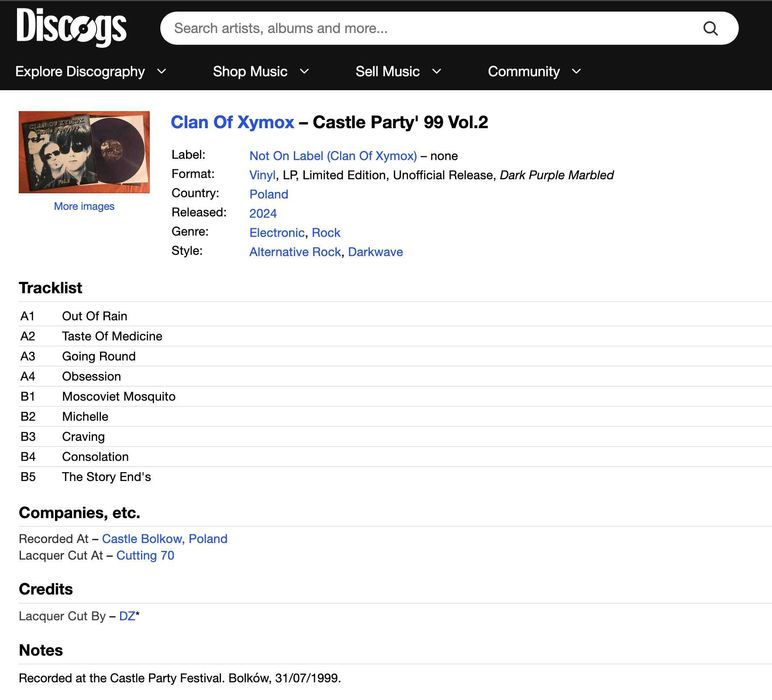Browse the Darkwave style link
772x700 pixels.
[375, 252]
